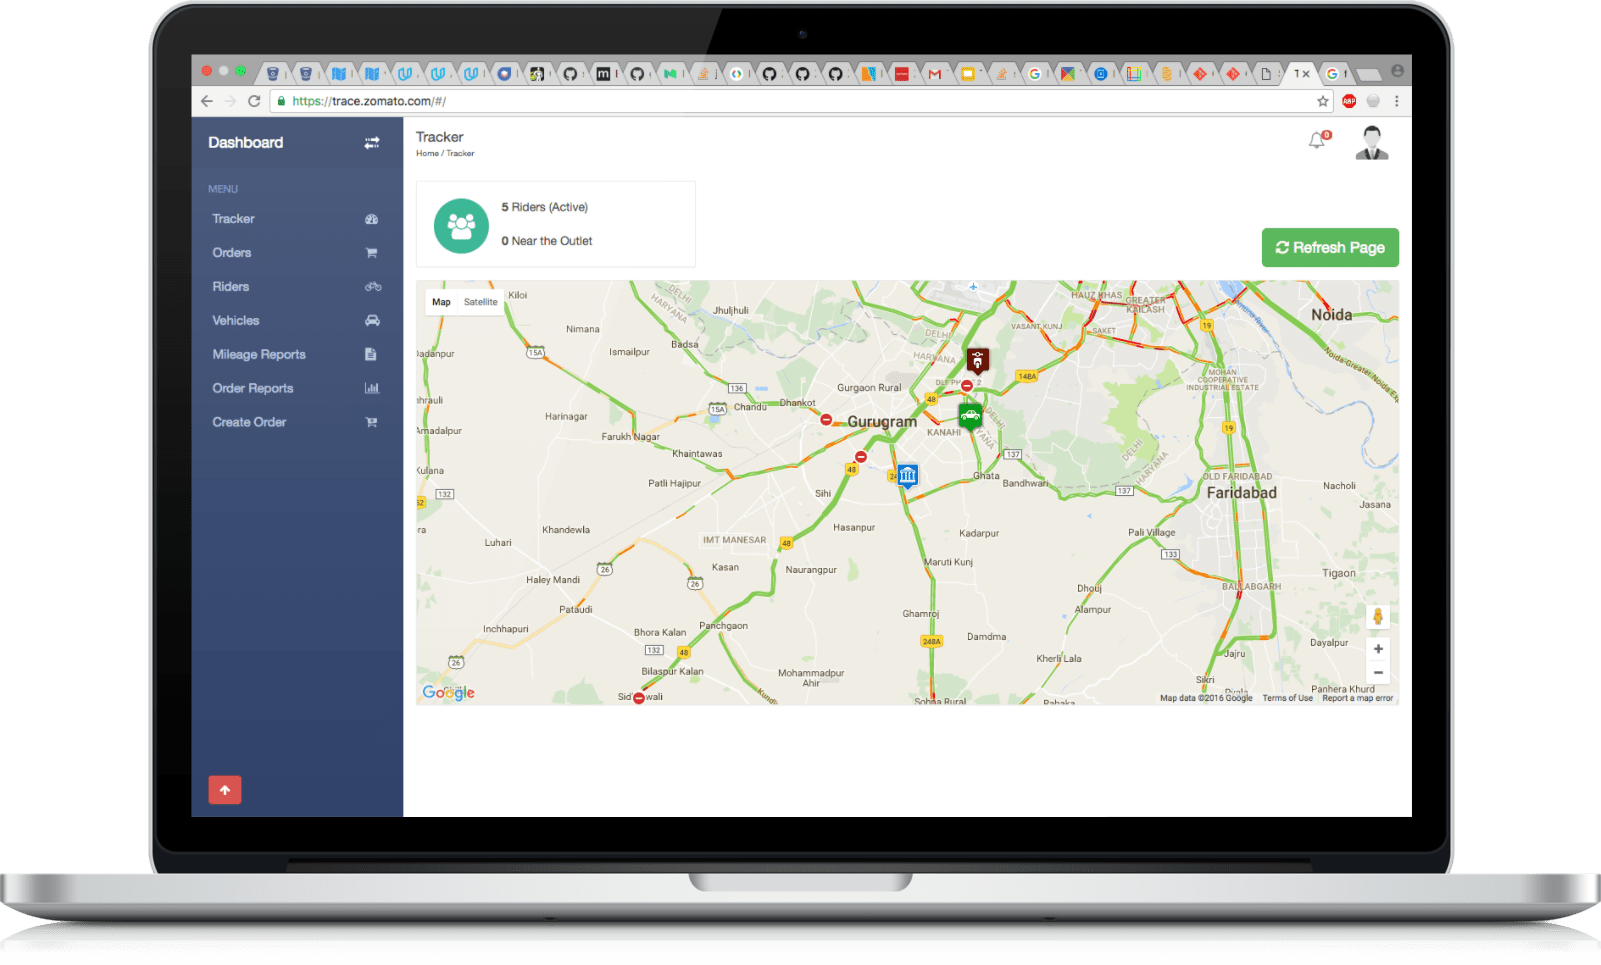
Task: Click the green car marker near Gurugram
Action: pos(970,415)
